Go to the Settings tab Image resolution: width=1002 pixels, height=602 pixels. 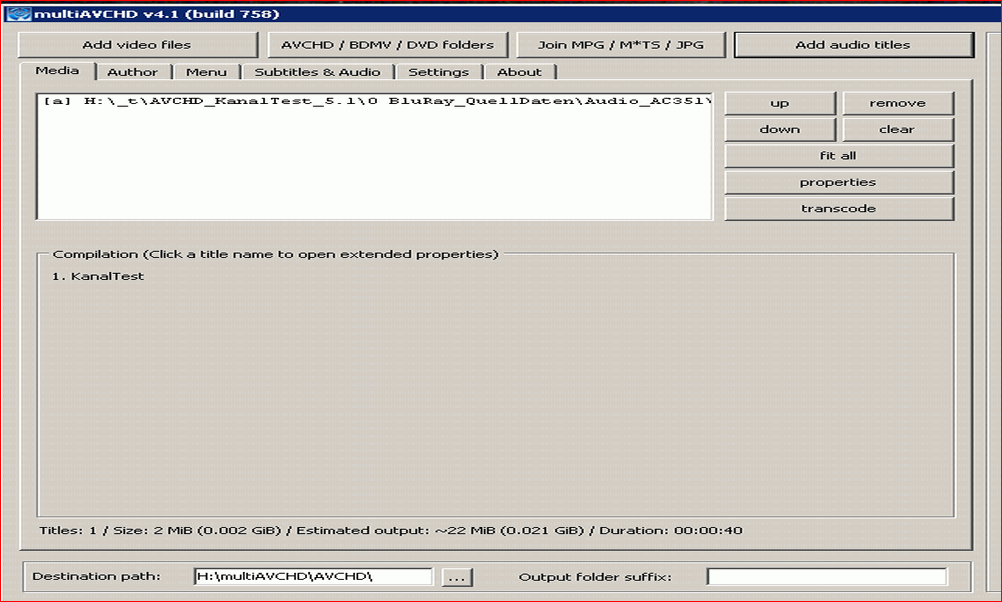click(438, 72)
